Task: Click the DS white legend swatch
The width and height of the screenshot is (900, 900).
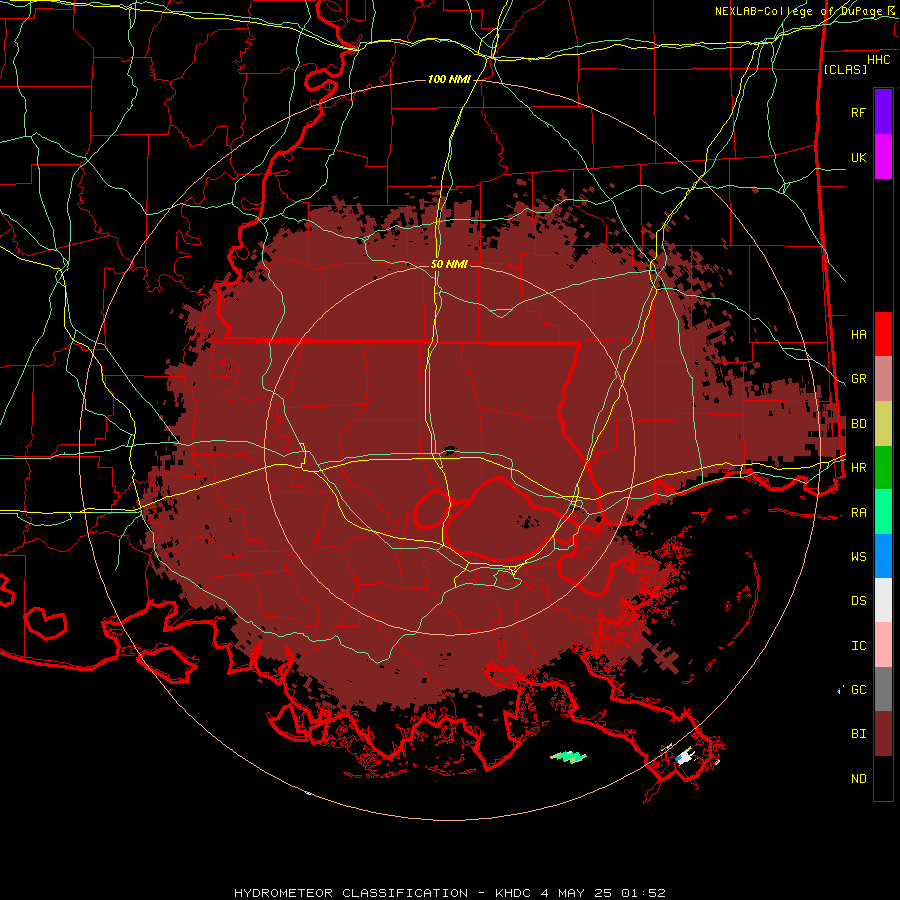Action: coord(883,600)
